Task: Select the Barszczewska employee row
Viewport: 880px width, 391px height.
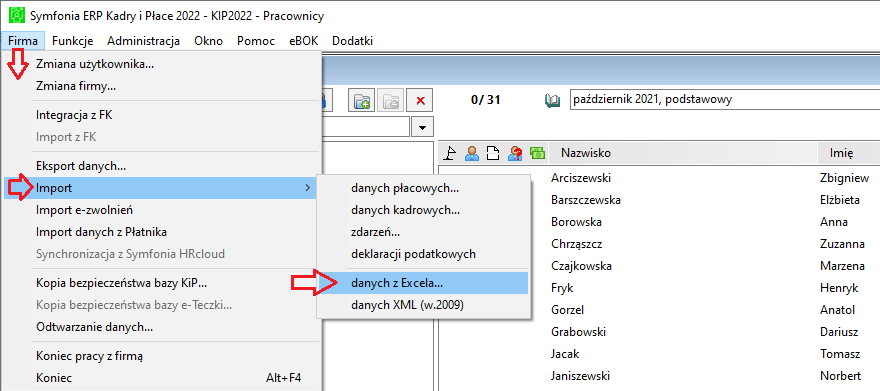Action: tap(659, 200)
